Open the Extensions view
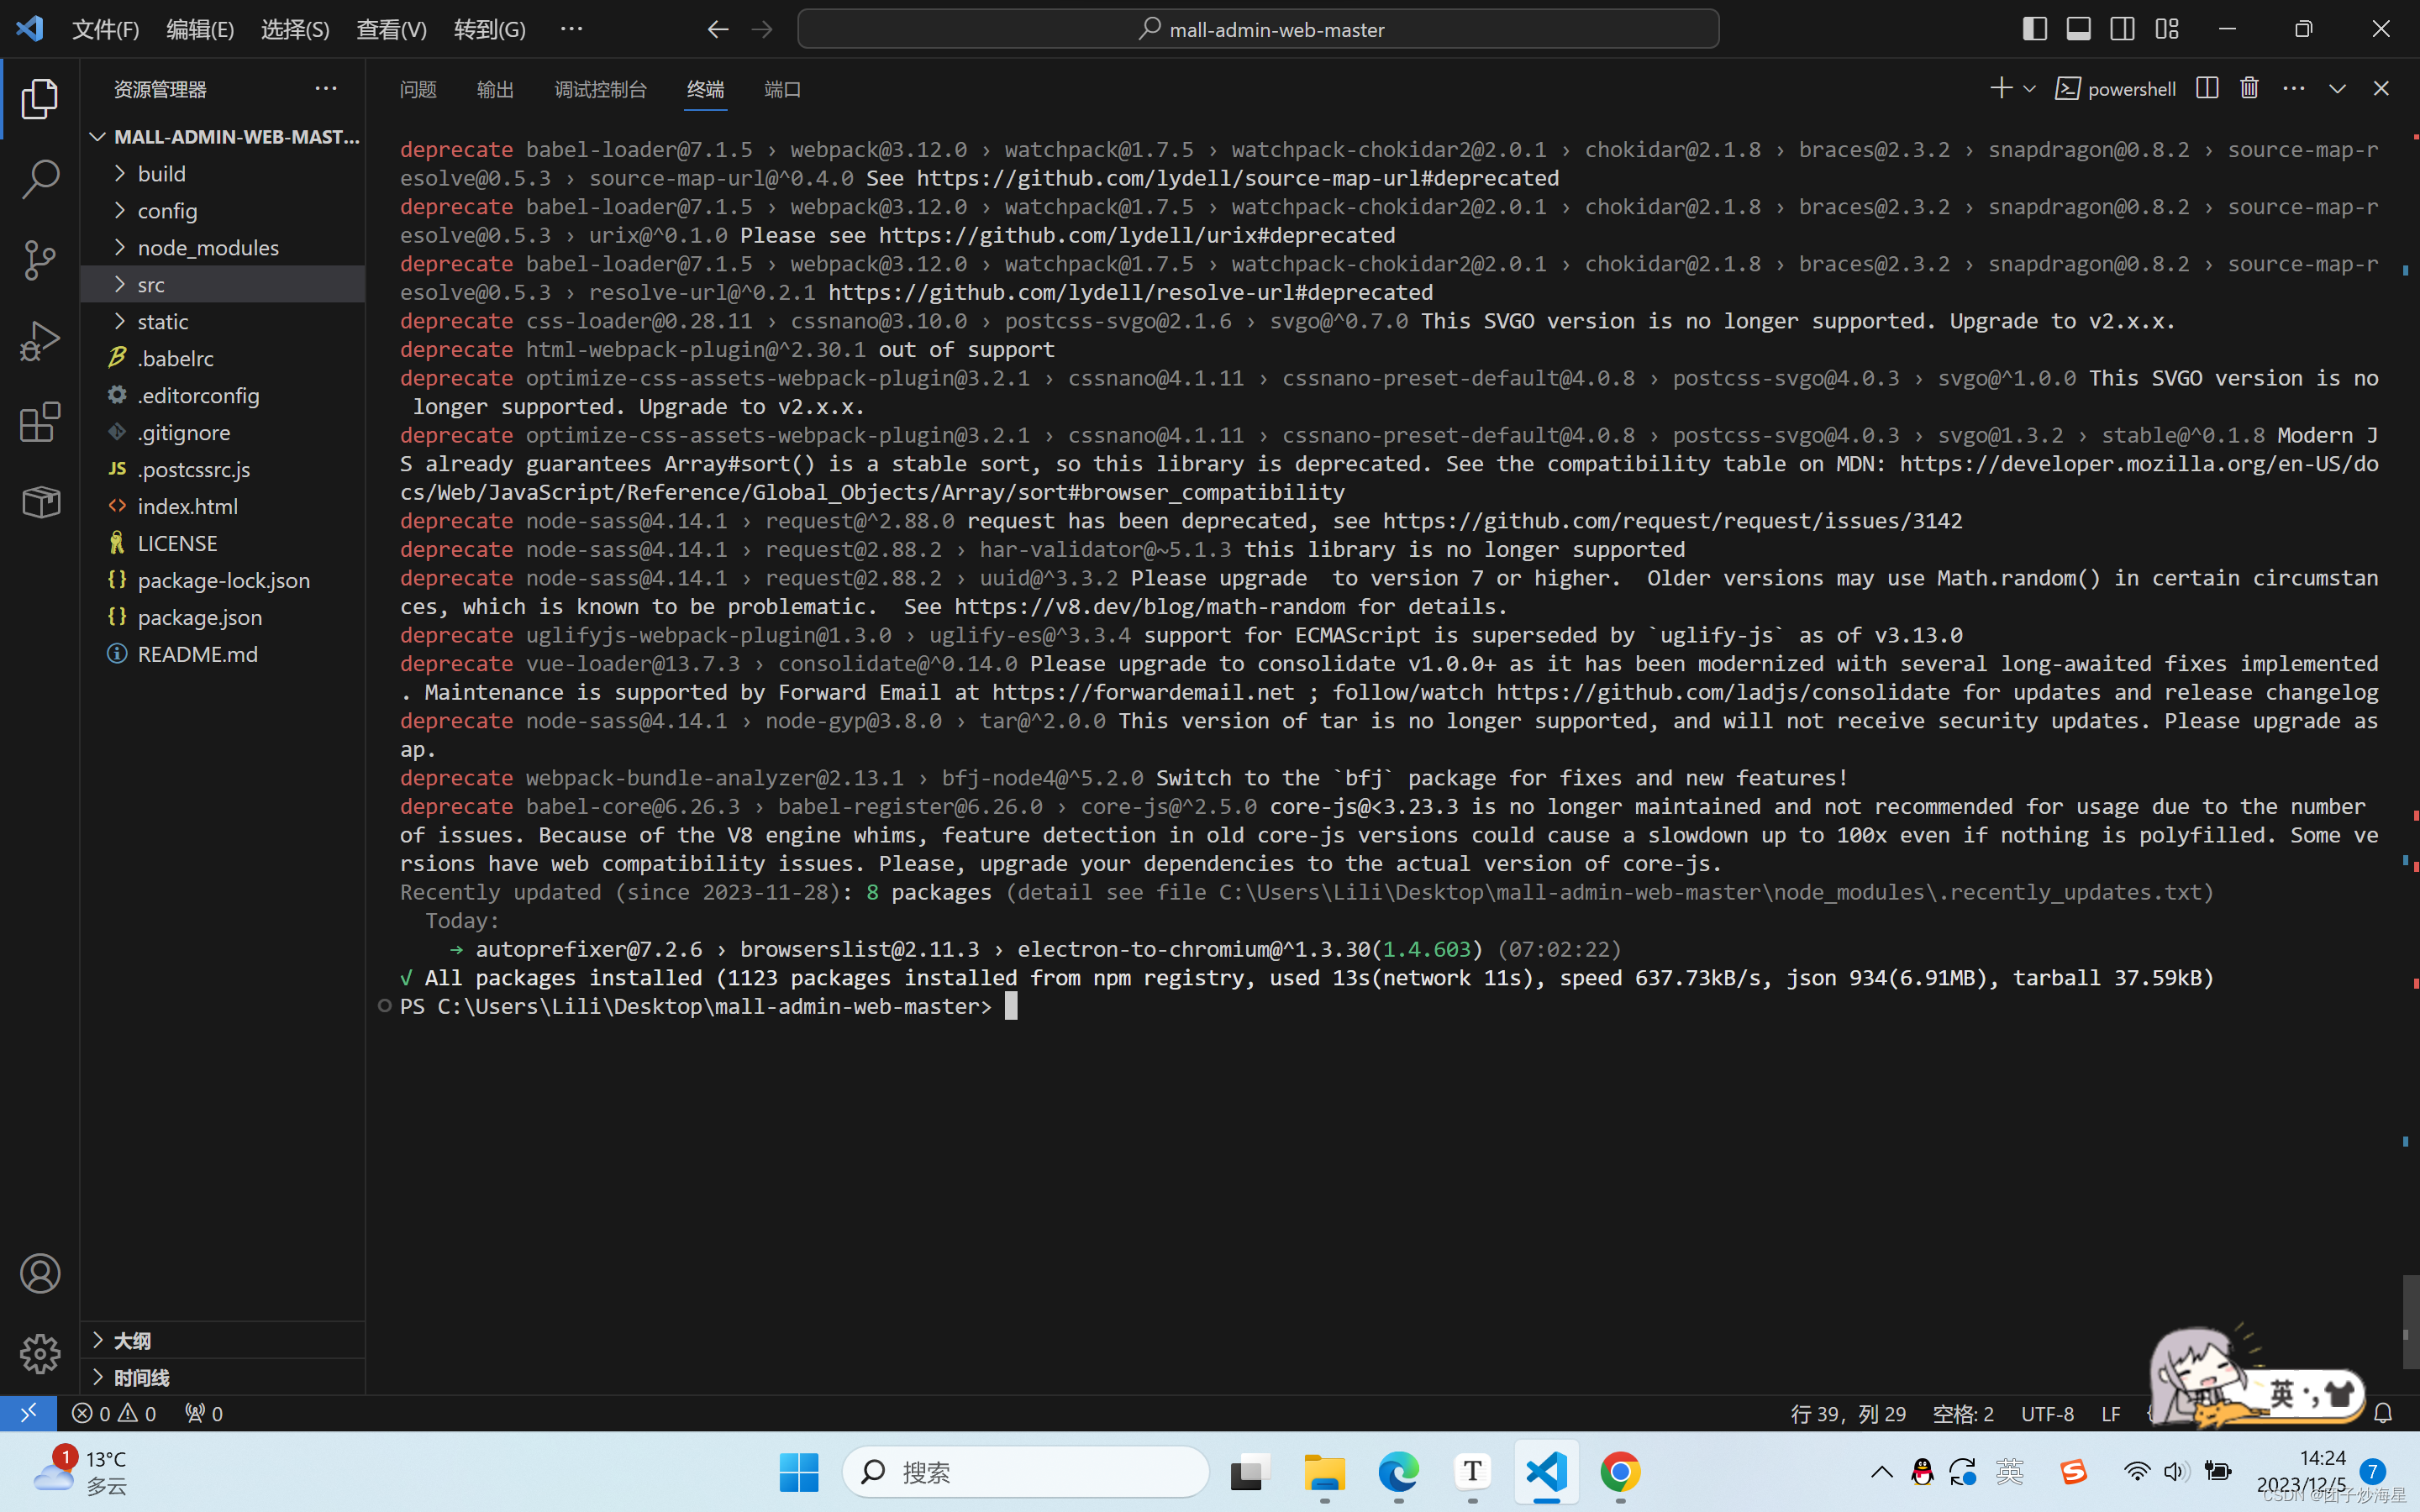 pyautogui.click(x=40, y=422)
